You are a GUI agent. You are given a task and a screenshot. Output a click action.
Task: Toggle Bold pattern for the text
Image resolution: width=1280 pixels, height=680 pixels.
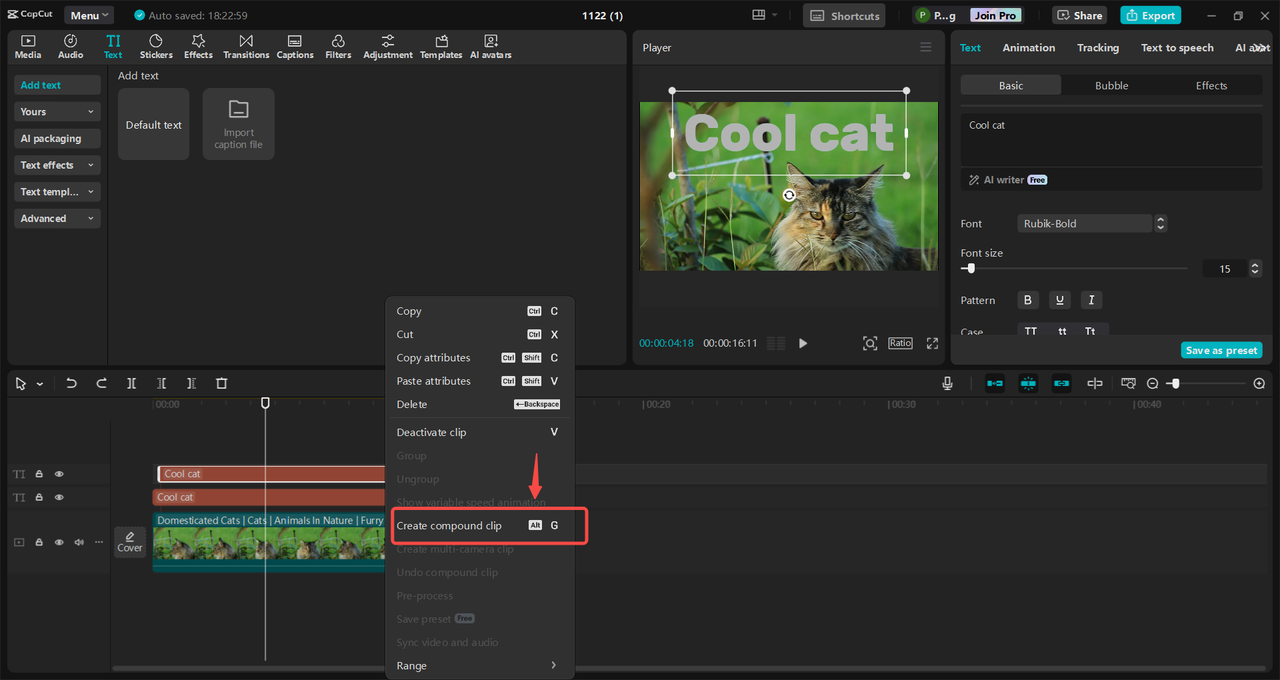[x=1028, y=300]
